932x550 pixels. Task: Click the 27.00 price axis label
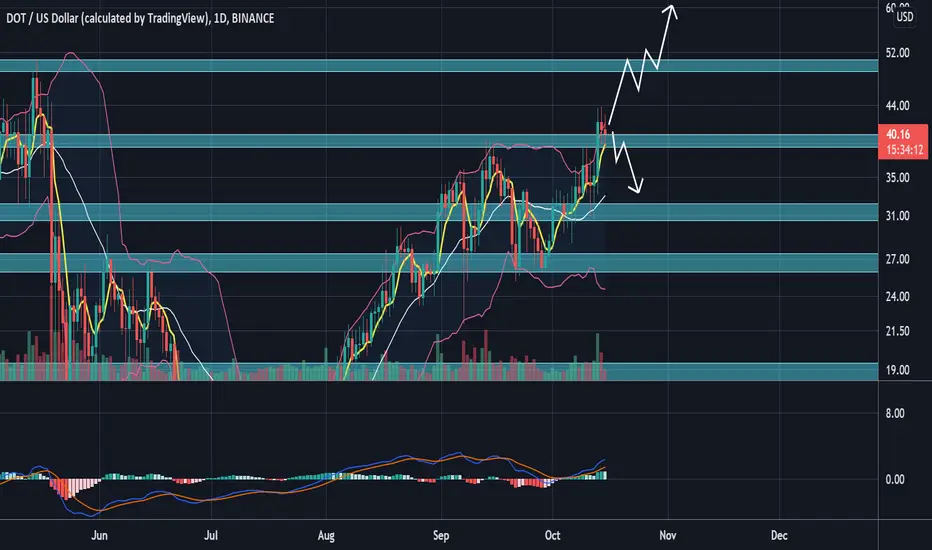click(x=898, y=259)
